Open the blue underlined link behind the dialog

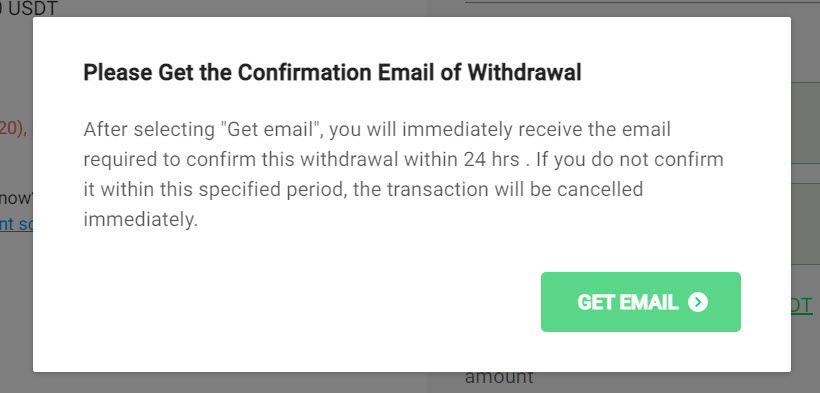tap(16, 224)
